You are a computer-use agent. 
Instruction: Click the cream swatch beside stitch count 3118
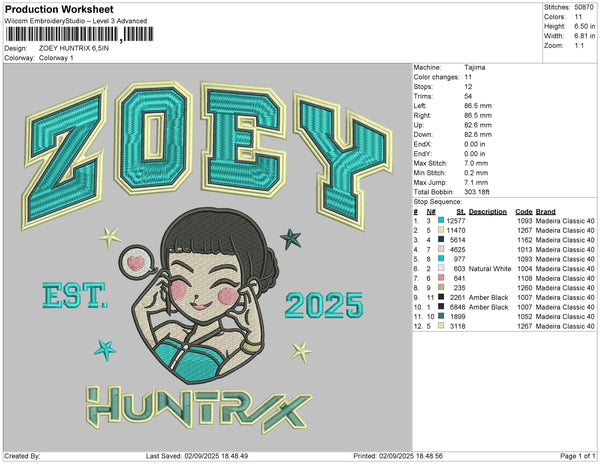pos(441,326)
